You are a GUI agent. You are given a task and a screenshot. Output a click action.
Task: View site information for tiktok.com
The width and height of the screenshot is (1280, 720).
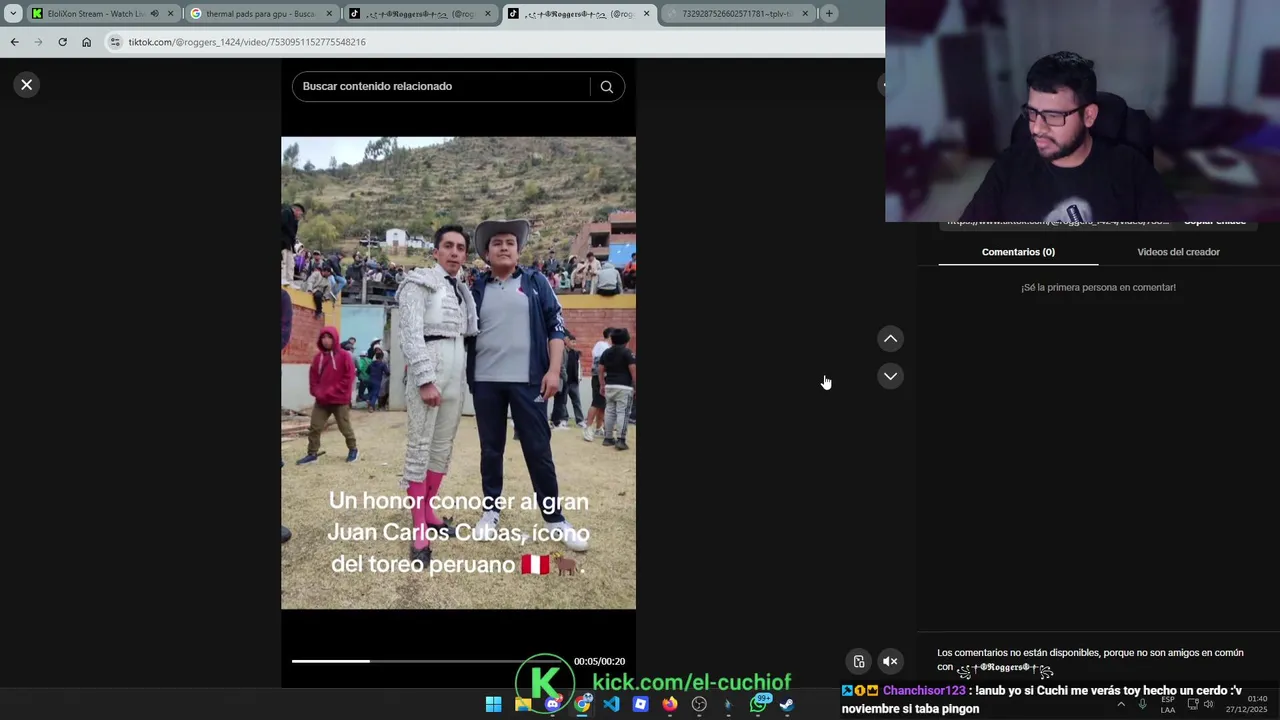click(x=115, y=42)
